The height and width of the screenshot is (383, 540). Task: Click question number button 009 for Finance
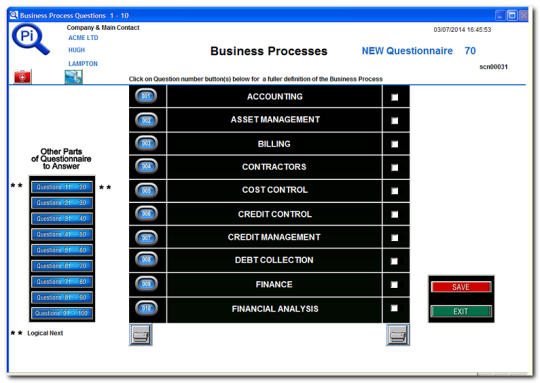[x=146, y=283]
